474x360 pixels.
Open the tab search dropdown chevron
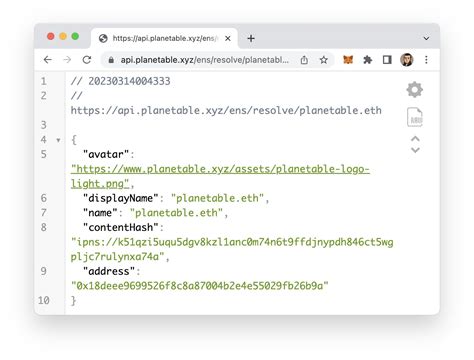click(x=426, y=39)
